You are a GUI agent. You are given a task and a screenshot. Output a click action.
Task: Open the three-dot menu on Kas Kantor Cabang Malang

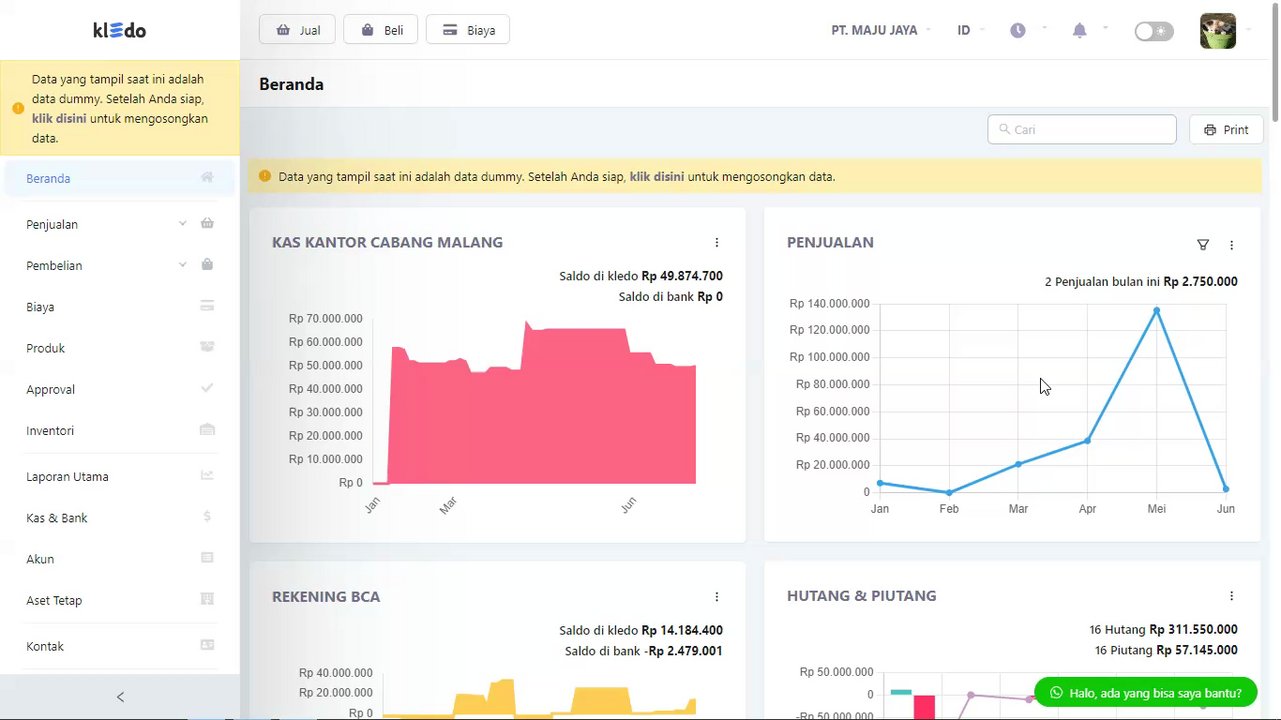[x=717, y=242]
